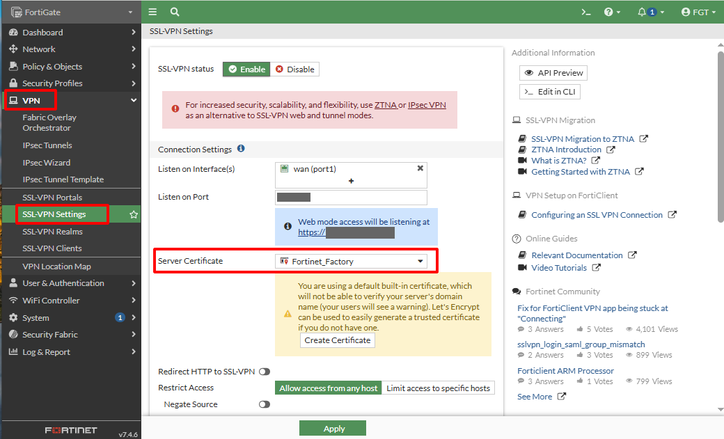Open Configuring an SSL VPN Connection link
The width and height of the screenshot is (724, 439).
coord(597,215)
